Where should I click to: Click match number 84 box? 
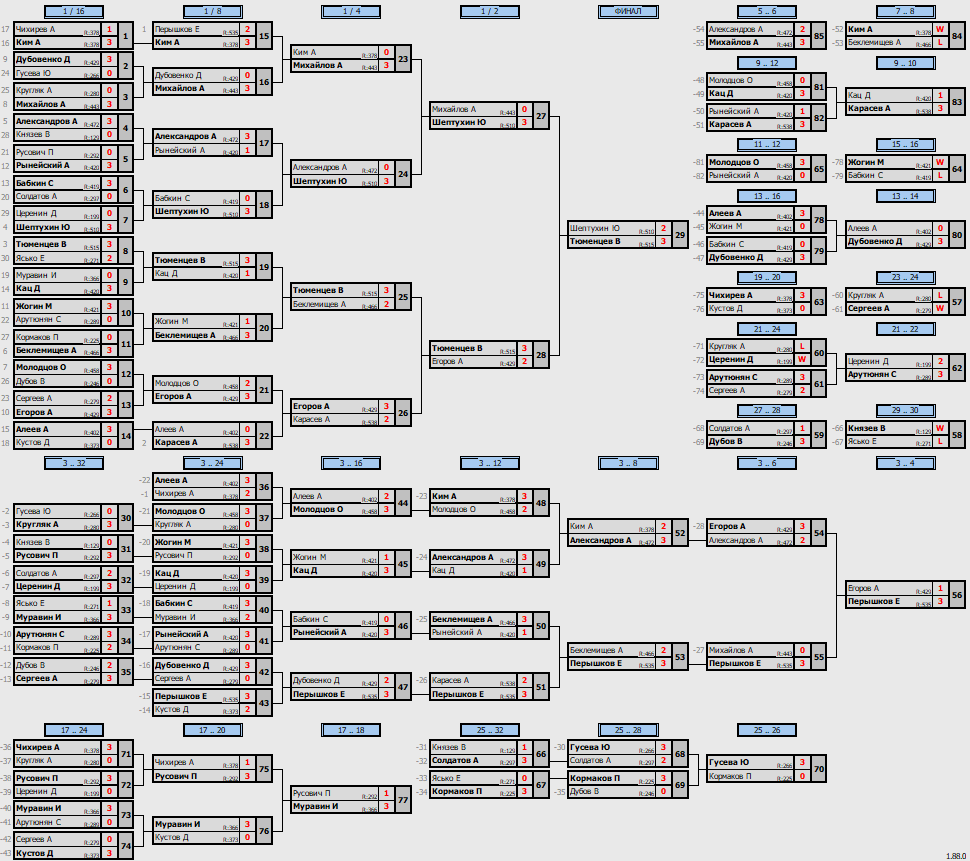pos(957,36)
